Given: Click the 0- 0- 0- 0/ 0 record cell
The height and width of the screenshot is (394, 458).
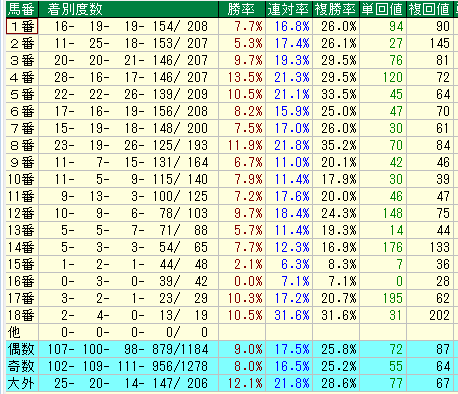Looking at the screenshot, I should [x=128, y=332].
